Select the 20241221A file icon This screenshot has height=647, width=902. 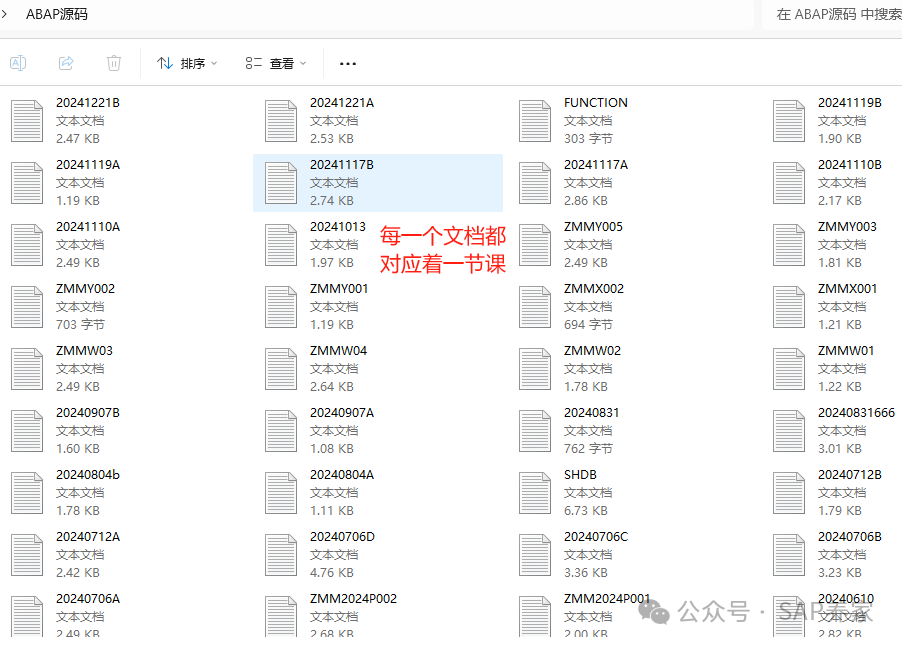point(281,121)
